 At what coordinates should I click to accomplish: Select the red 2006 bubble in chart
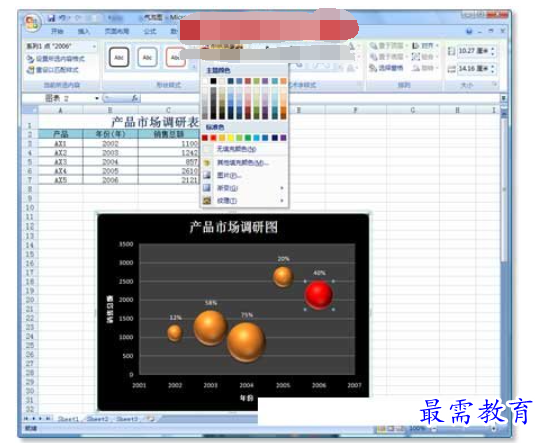[319, 295]
